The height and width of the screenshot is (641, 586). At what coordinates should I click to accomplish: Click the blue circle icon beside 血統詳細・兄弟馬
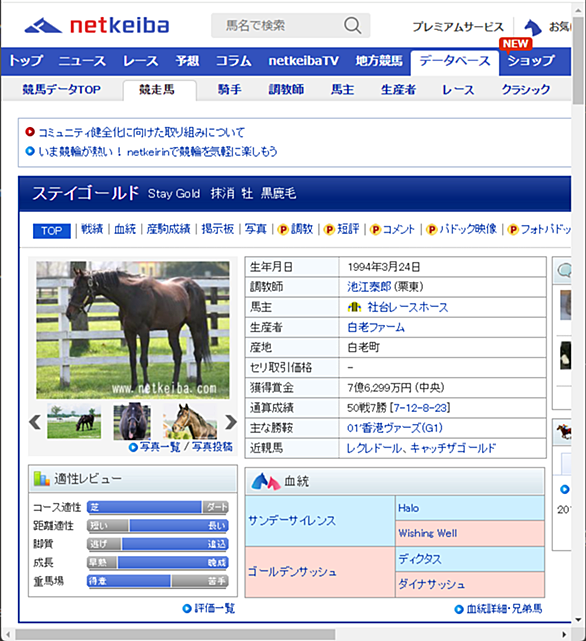click(459, 610)
